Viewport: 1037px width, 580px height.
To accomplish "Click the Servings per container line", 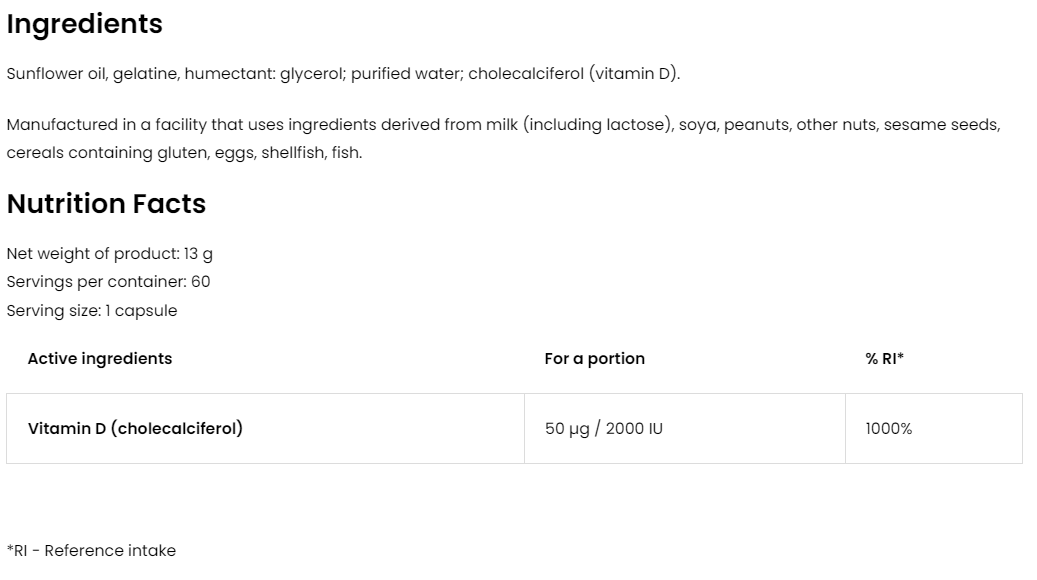I will pyautogui.click(x=108, y=282).
